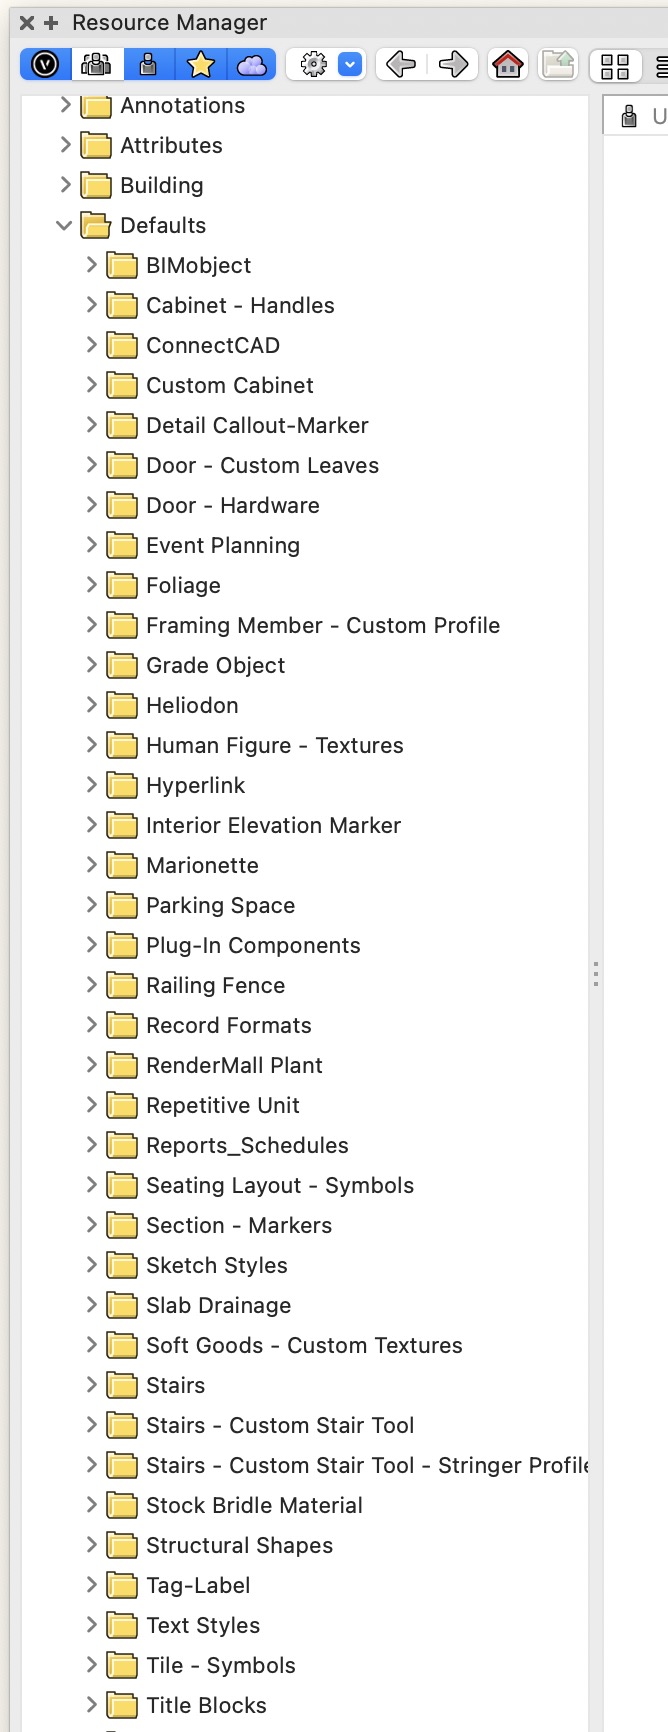Select the Favorites star icon

tap(200, 64)
